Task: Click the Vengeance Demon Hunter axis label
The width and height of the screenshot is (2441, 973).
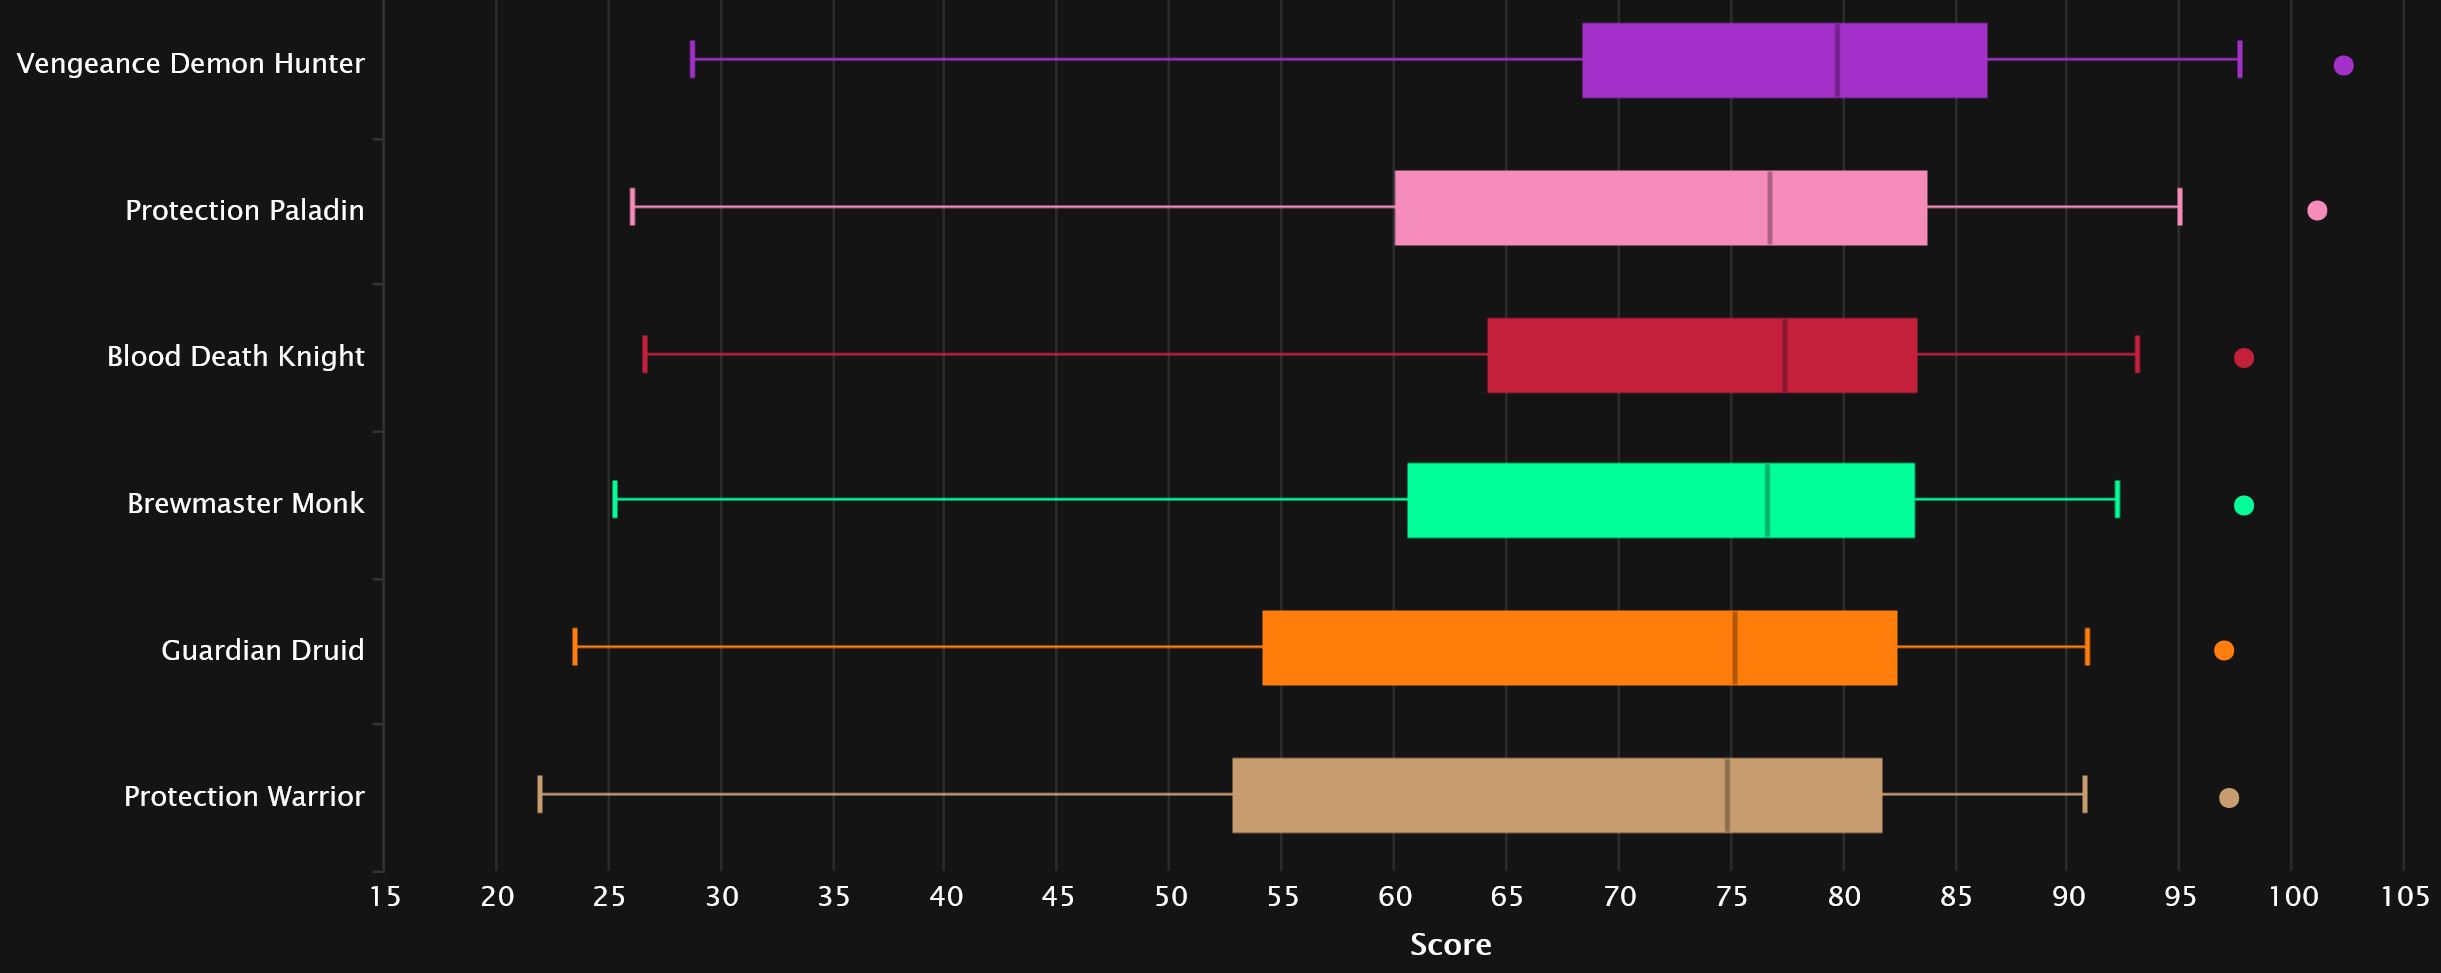Action: (190, 63)
